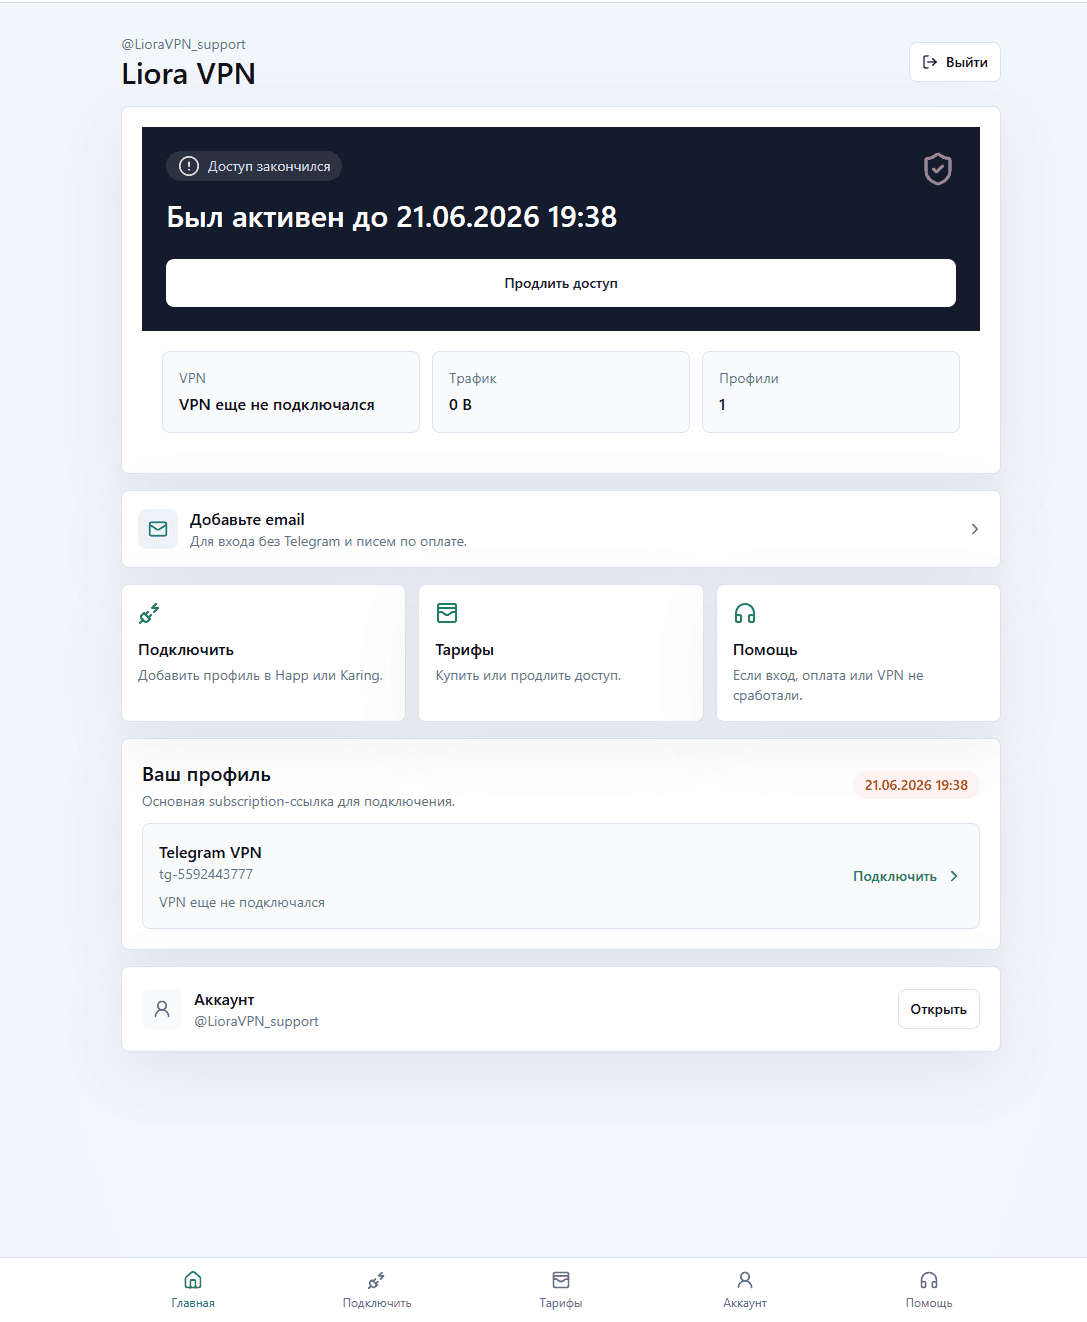This screenshot has height=1322, width=1087.
Task: Open the Помощь tab label in bottom bar
Action: tap(929, 1303)
